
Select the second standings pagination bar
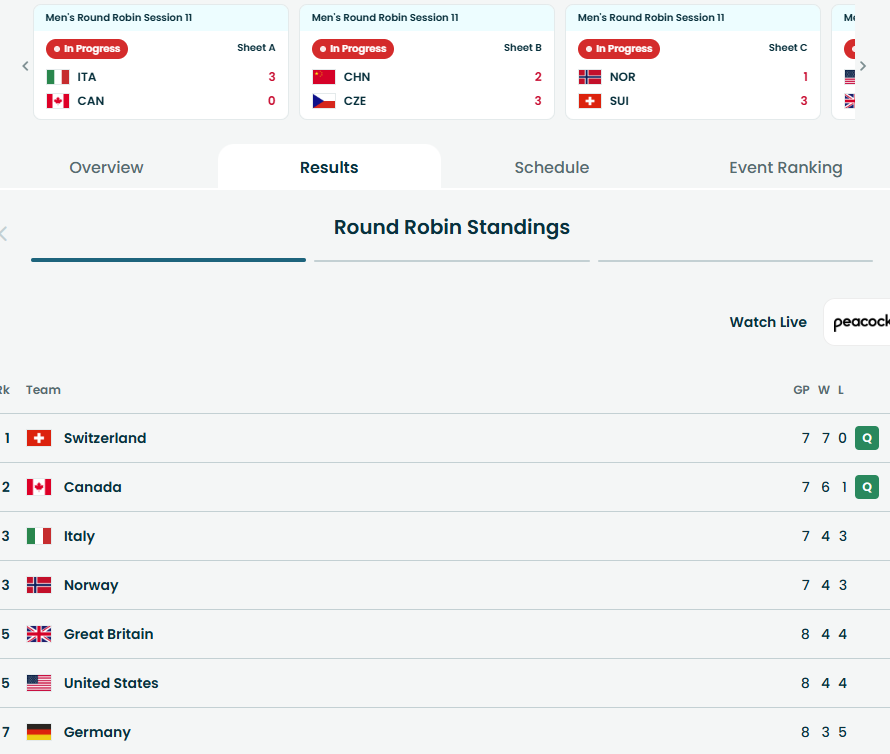click(x=452, y=261)
